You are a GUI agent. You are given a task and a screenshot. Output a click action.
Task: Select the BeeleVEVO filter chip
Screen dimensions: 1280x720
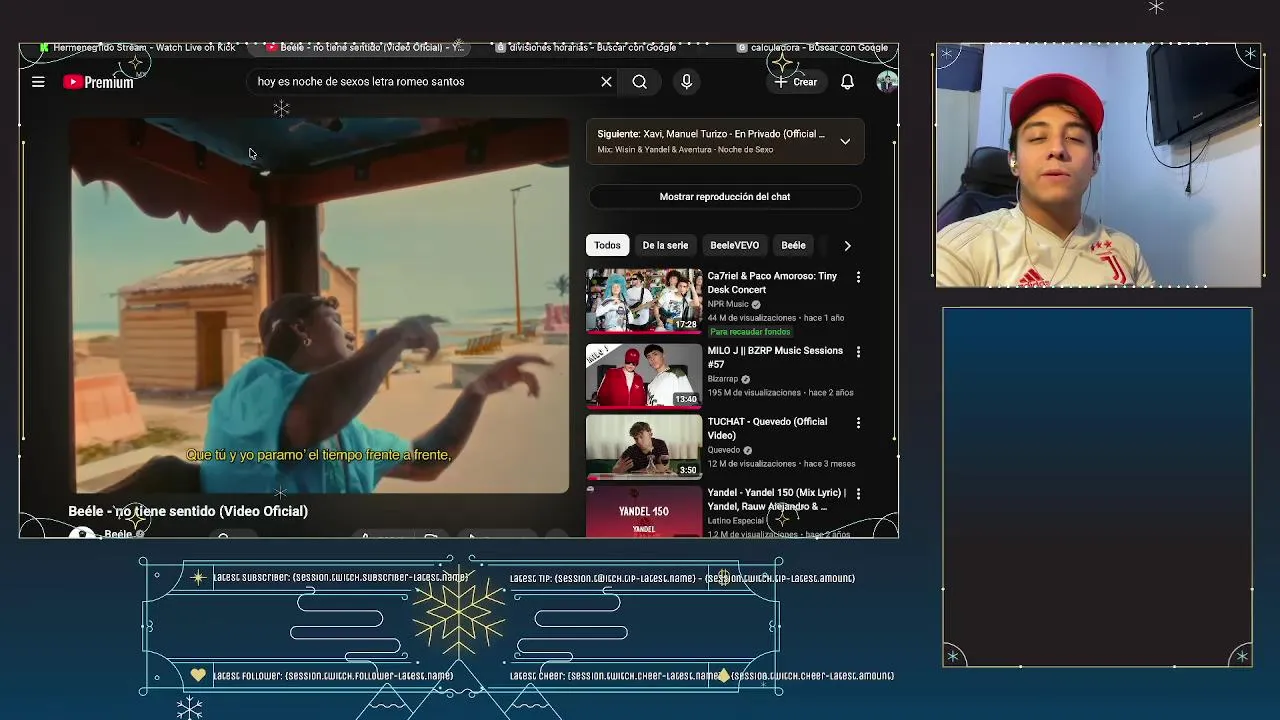(x=734, y=245)
